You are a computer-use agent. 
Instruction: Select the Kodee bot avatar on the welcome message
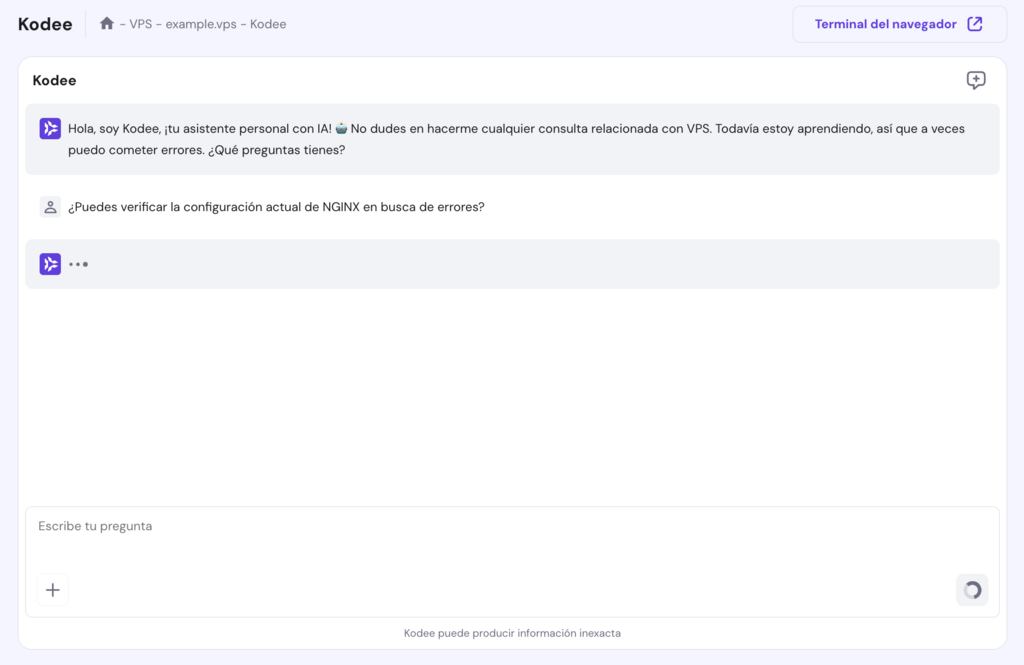(x=50, y=128)
